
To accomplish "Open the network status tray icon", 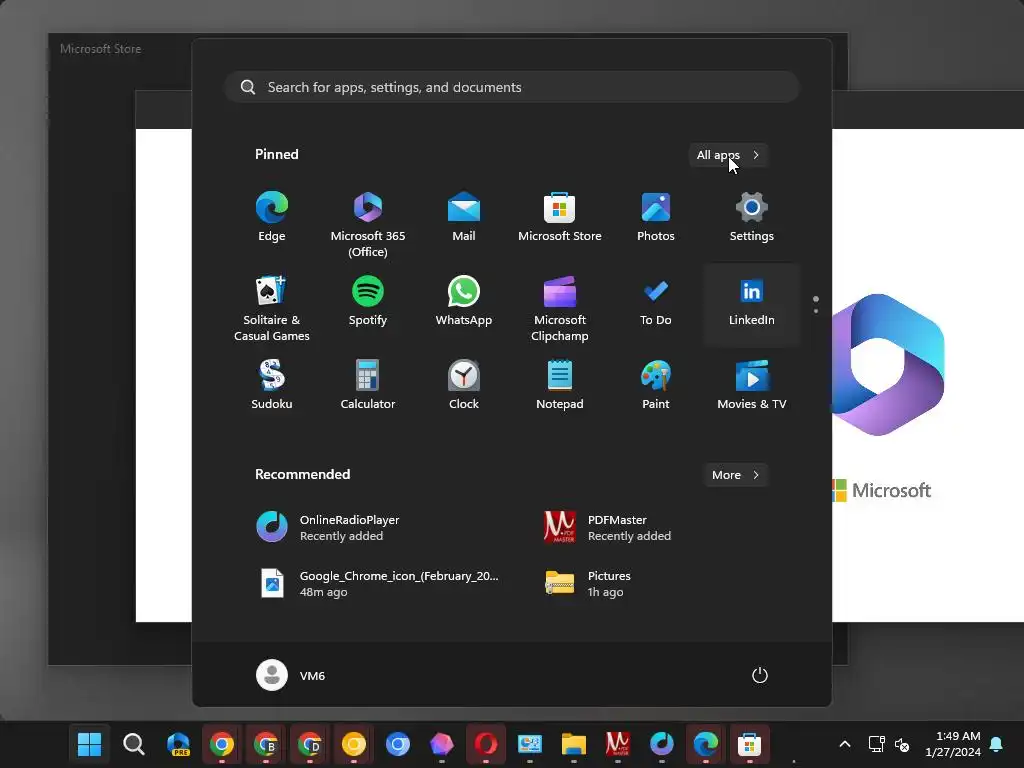I will 876,744.
